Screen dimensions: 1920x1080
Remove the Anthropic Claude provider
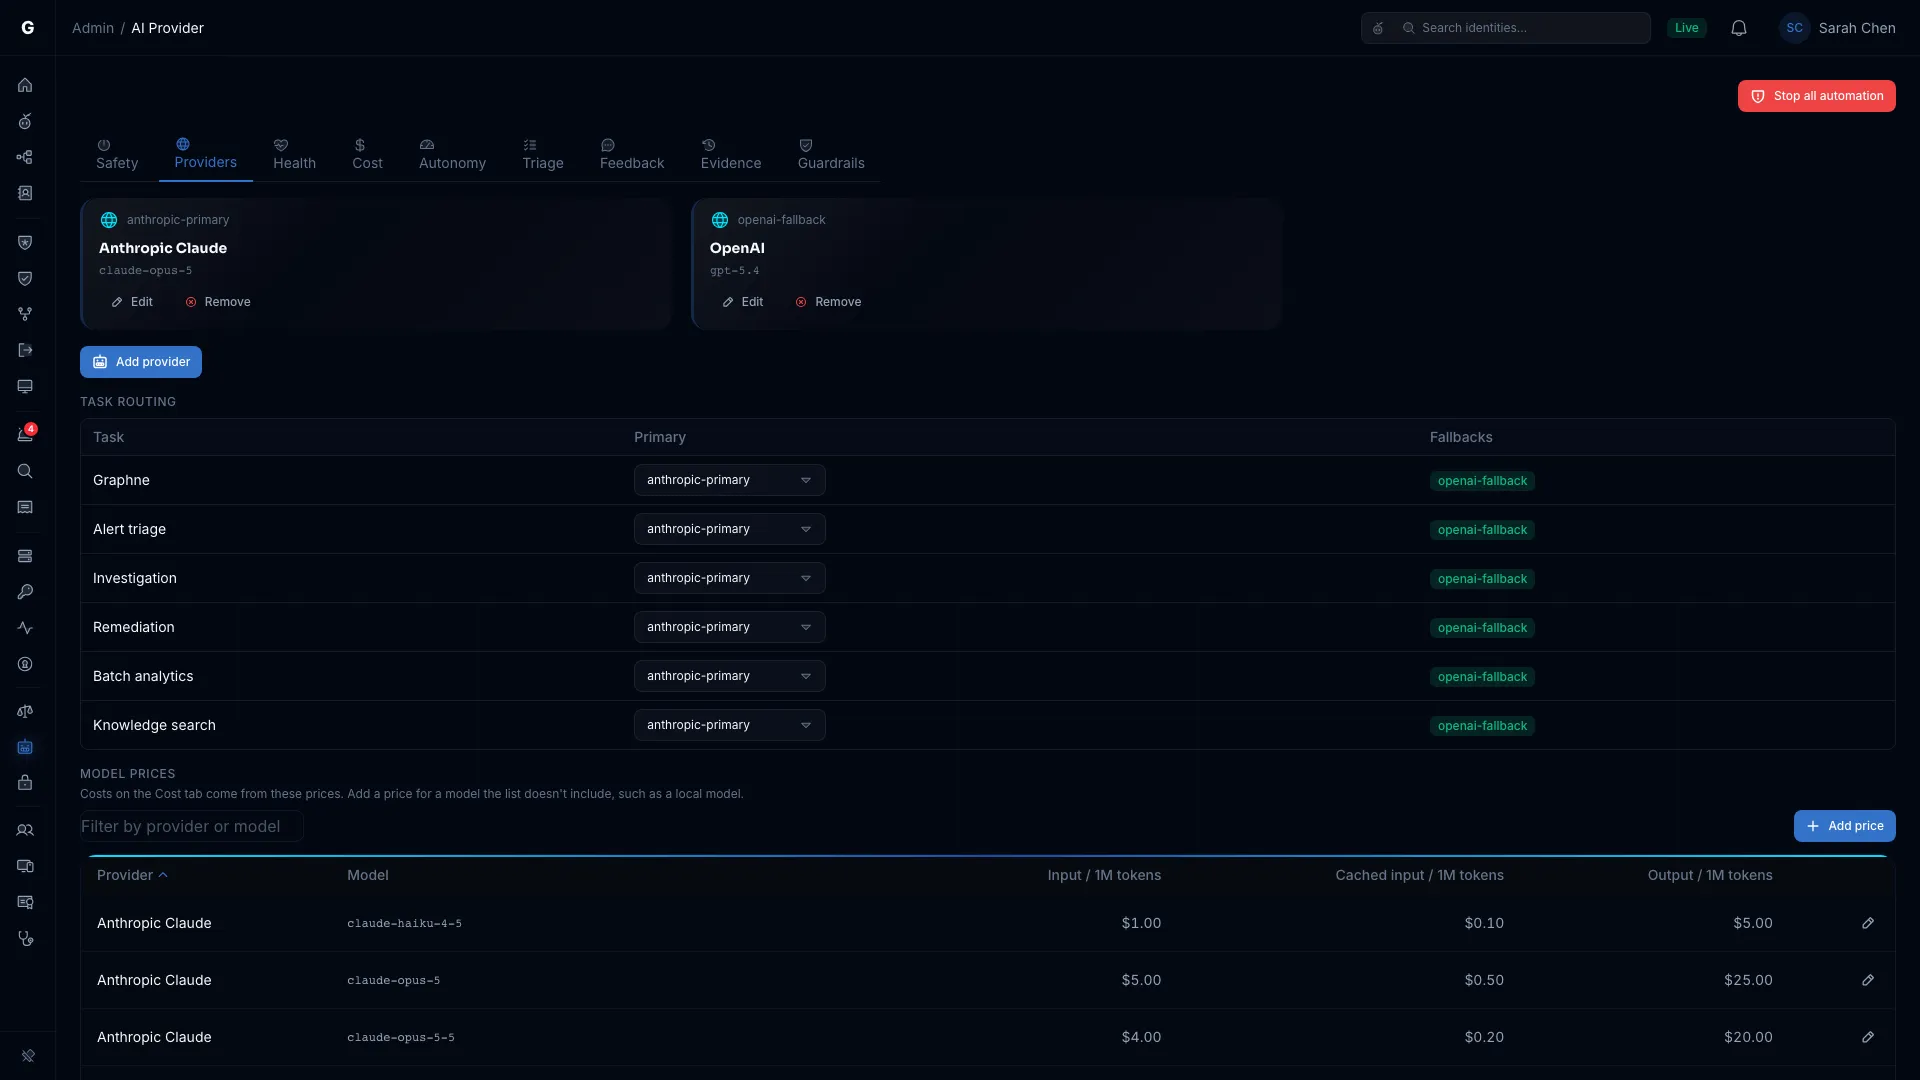pyautogui.click(x=218, y=302)
